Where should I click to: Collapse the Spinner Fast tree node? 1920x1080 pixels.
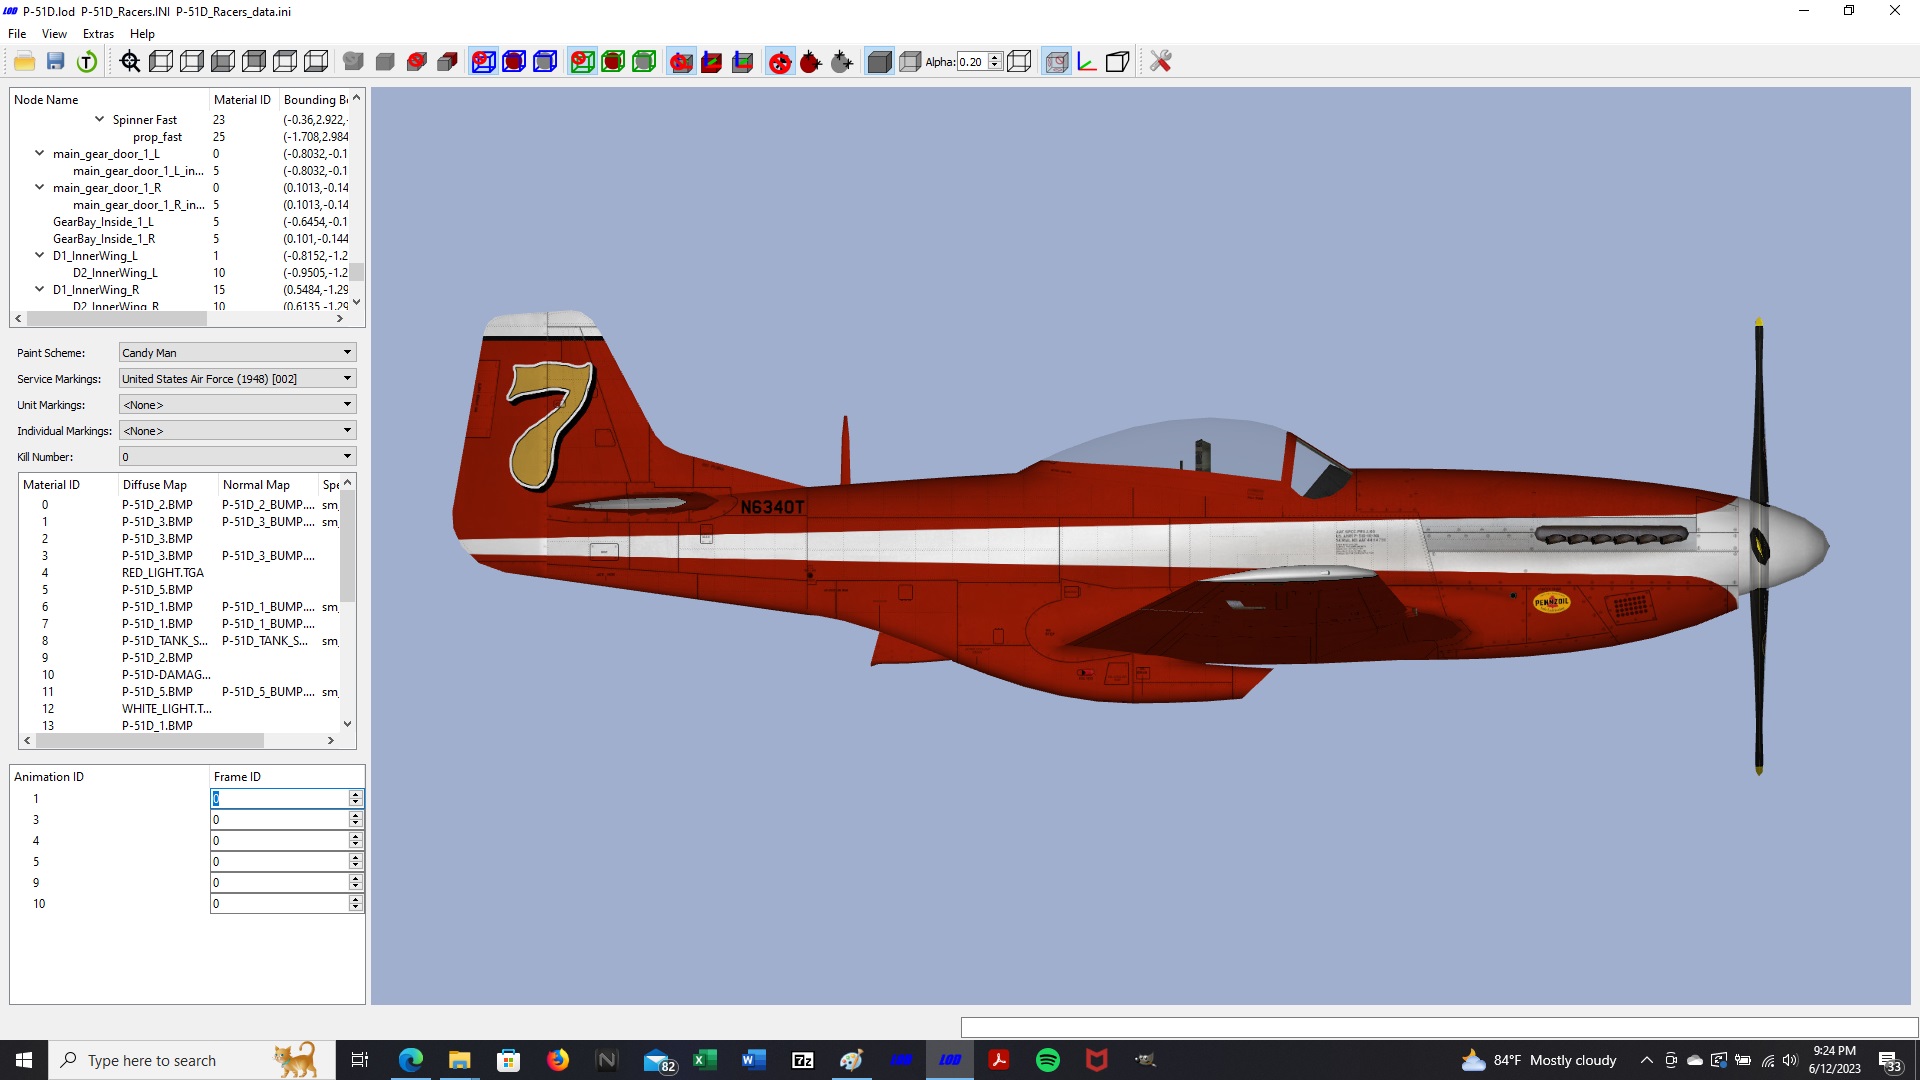point(99,119)
